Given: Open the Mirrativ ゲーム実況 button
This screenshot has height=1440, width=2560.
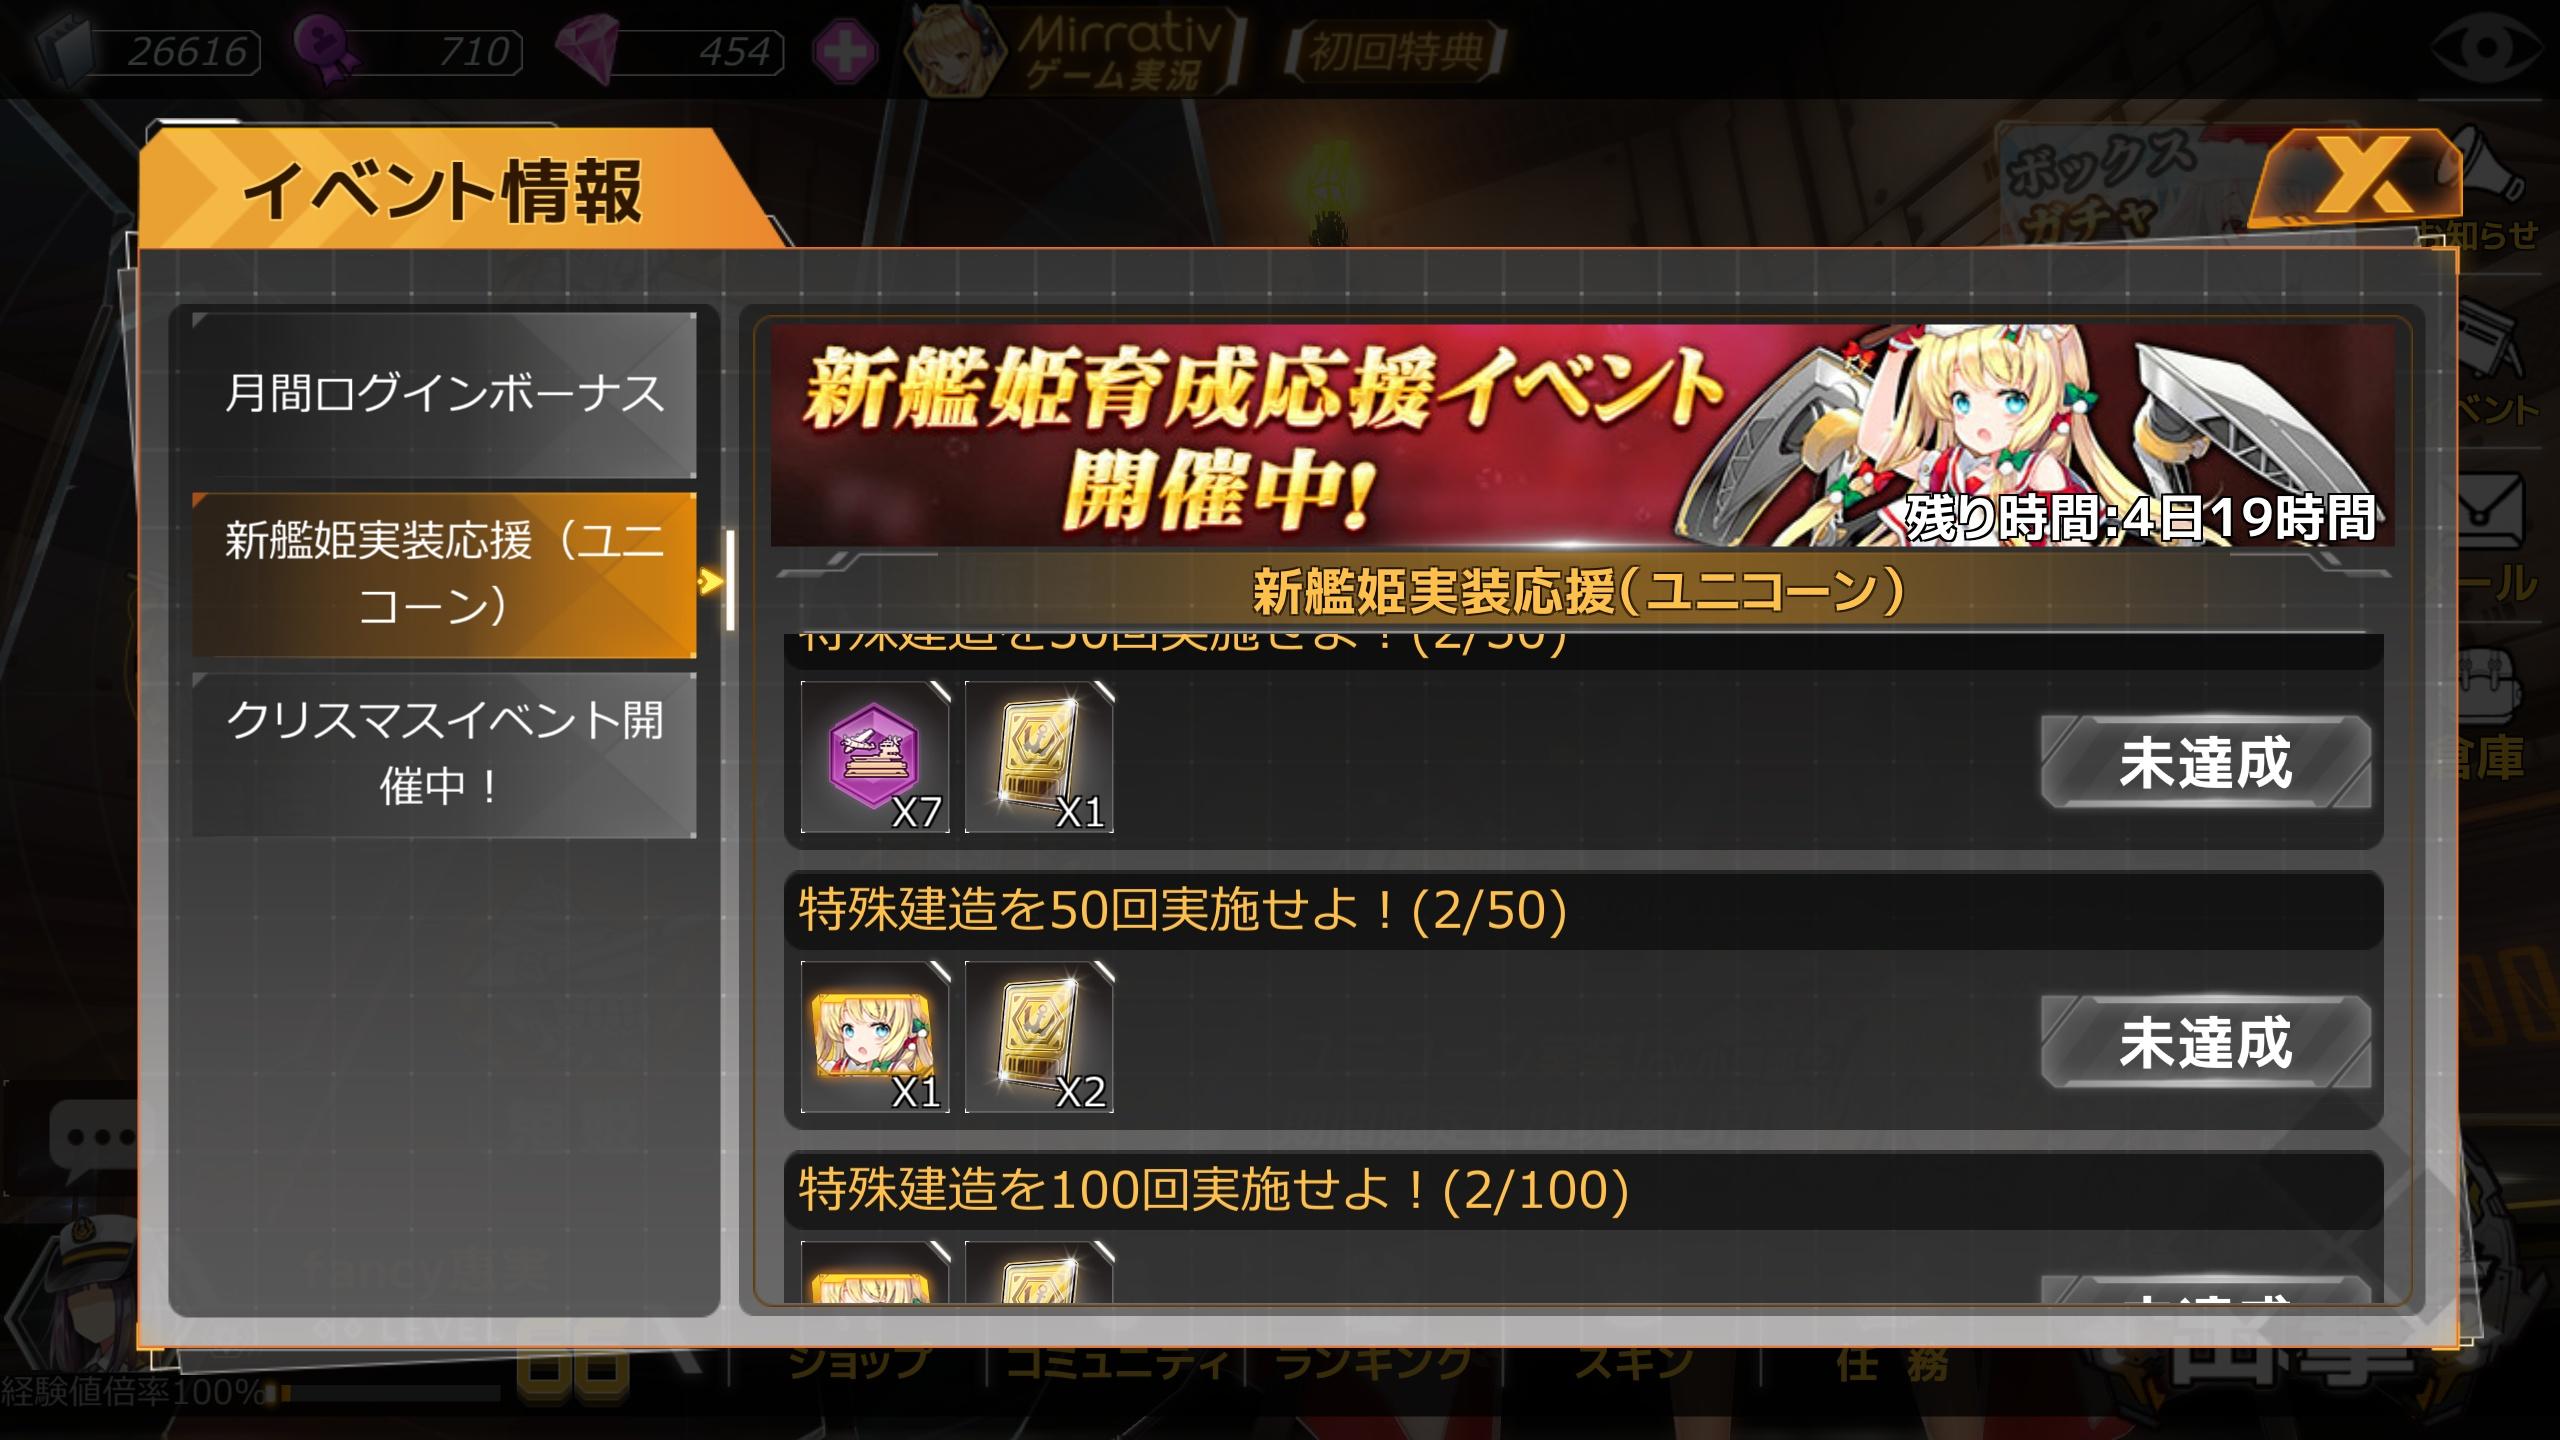Looking at the screenshot, I should coord(1075,52).
